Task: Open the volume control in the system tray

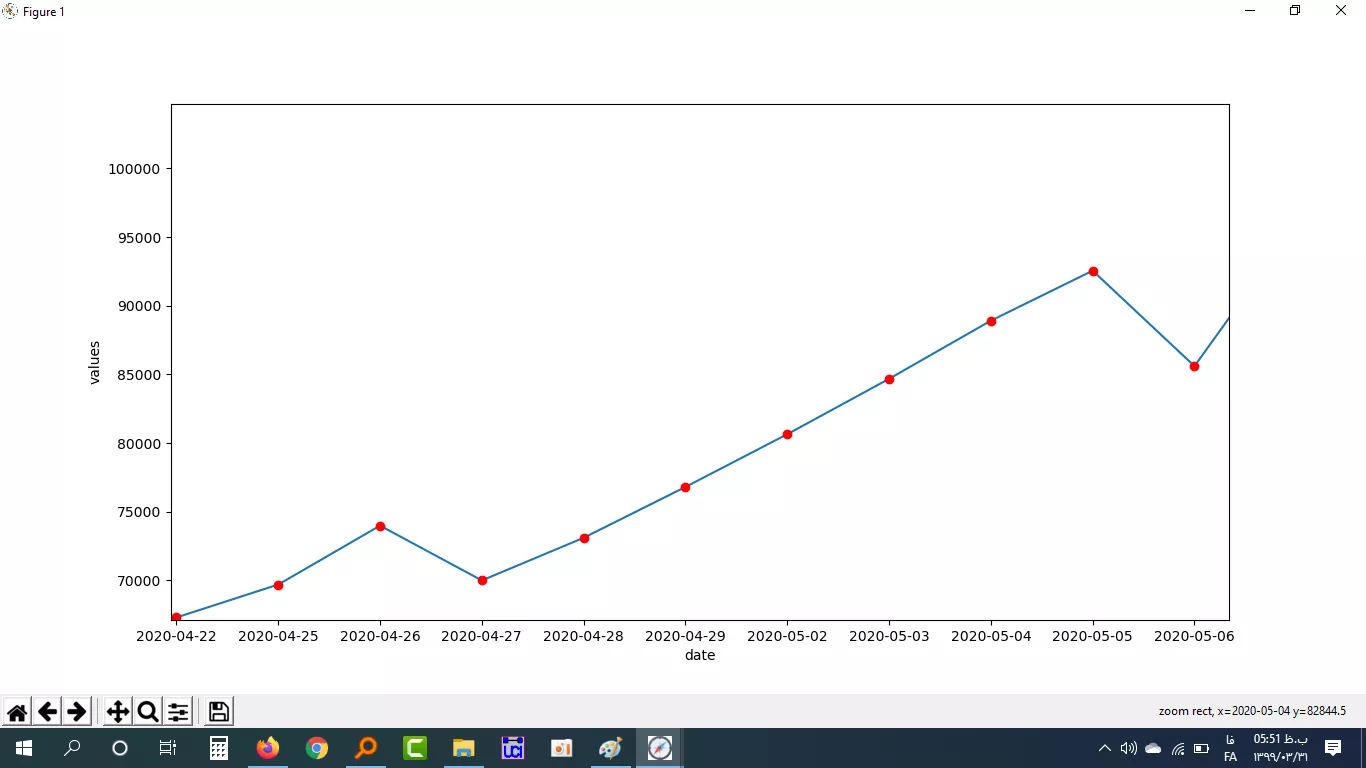Action: pyautogui.click(x=1129, y=748)
